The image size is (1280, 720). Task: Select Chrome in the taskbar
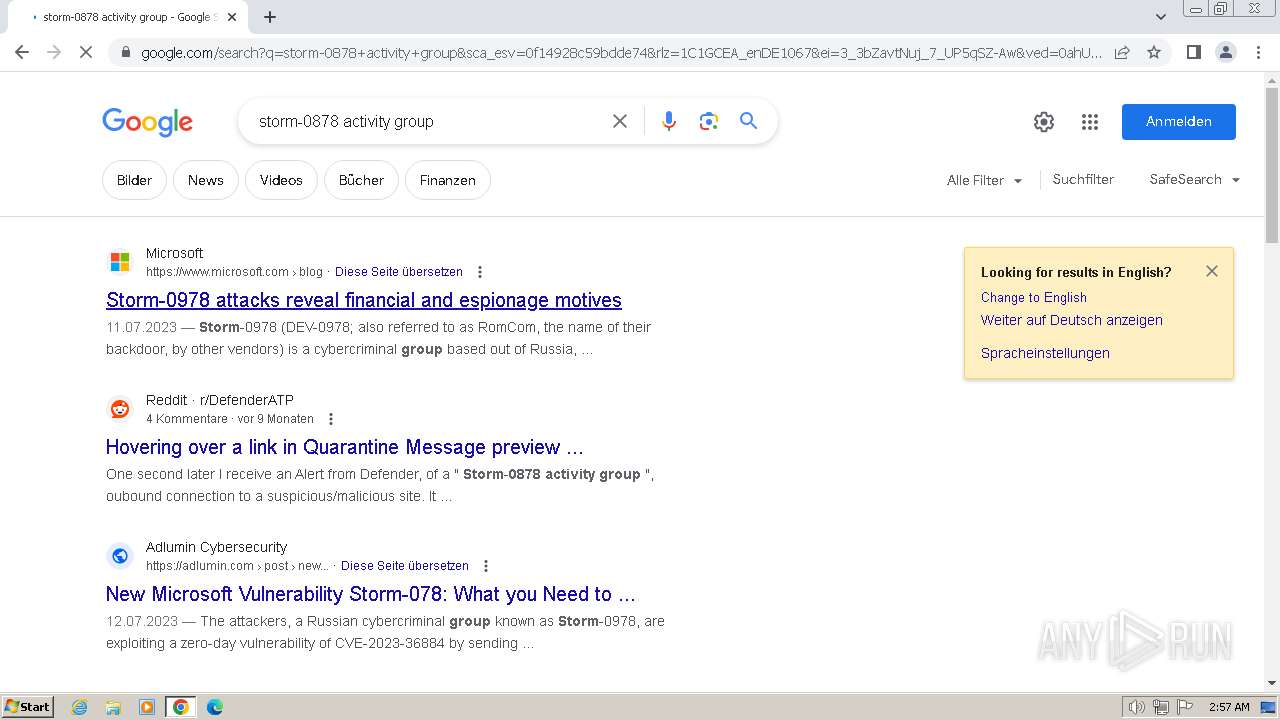pos(181,707)
